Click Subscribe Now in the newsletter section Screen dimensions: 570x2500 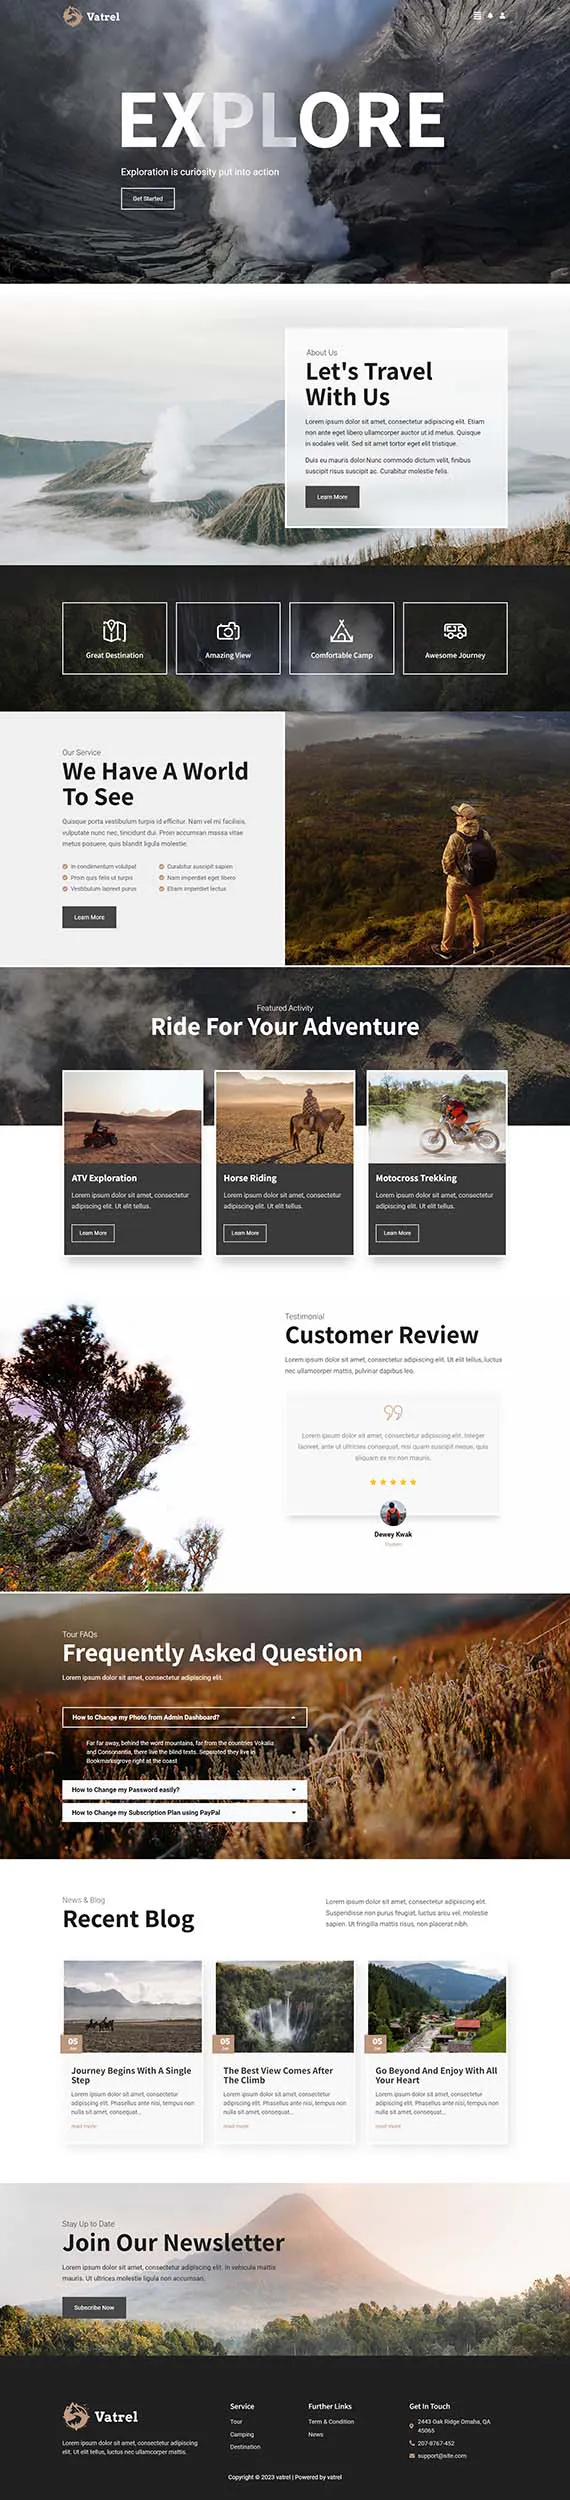(94, 2307)
